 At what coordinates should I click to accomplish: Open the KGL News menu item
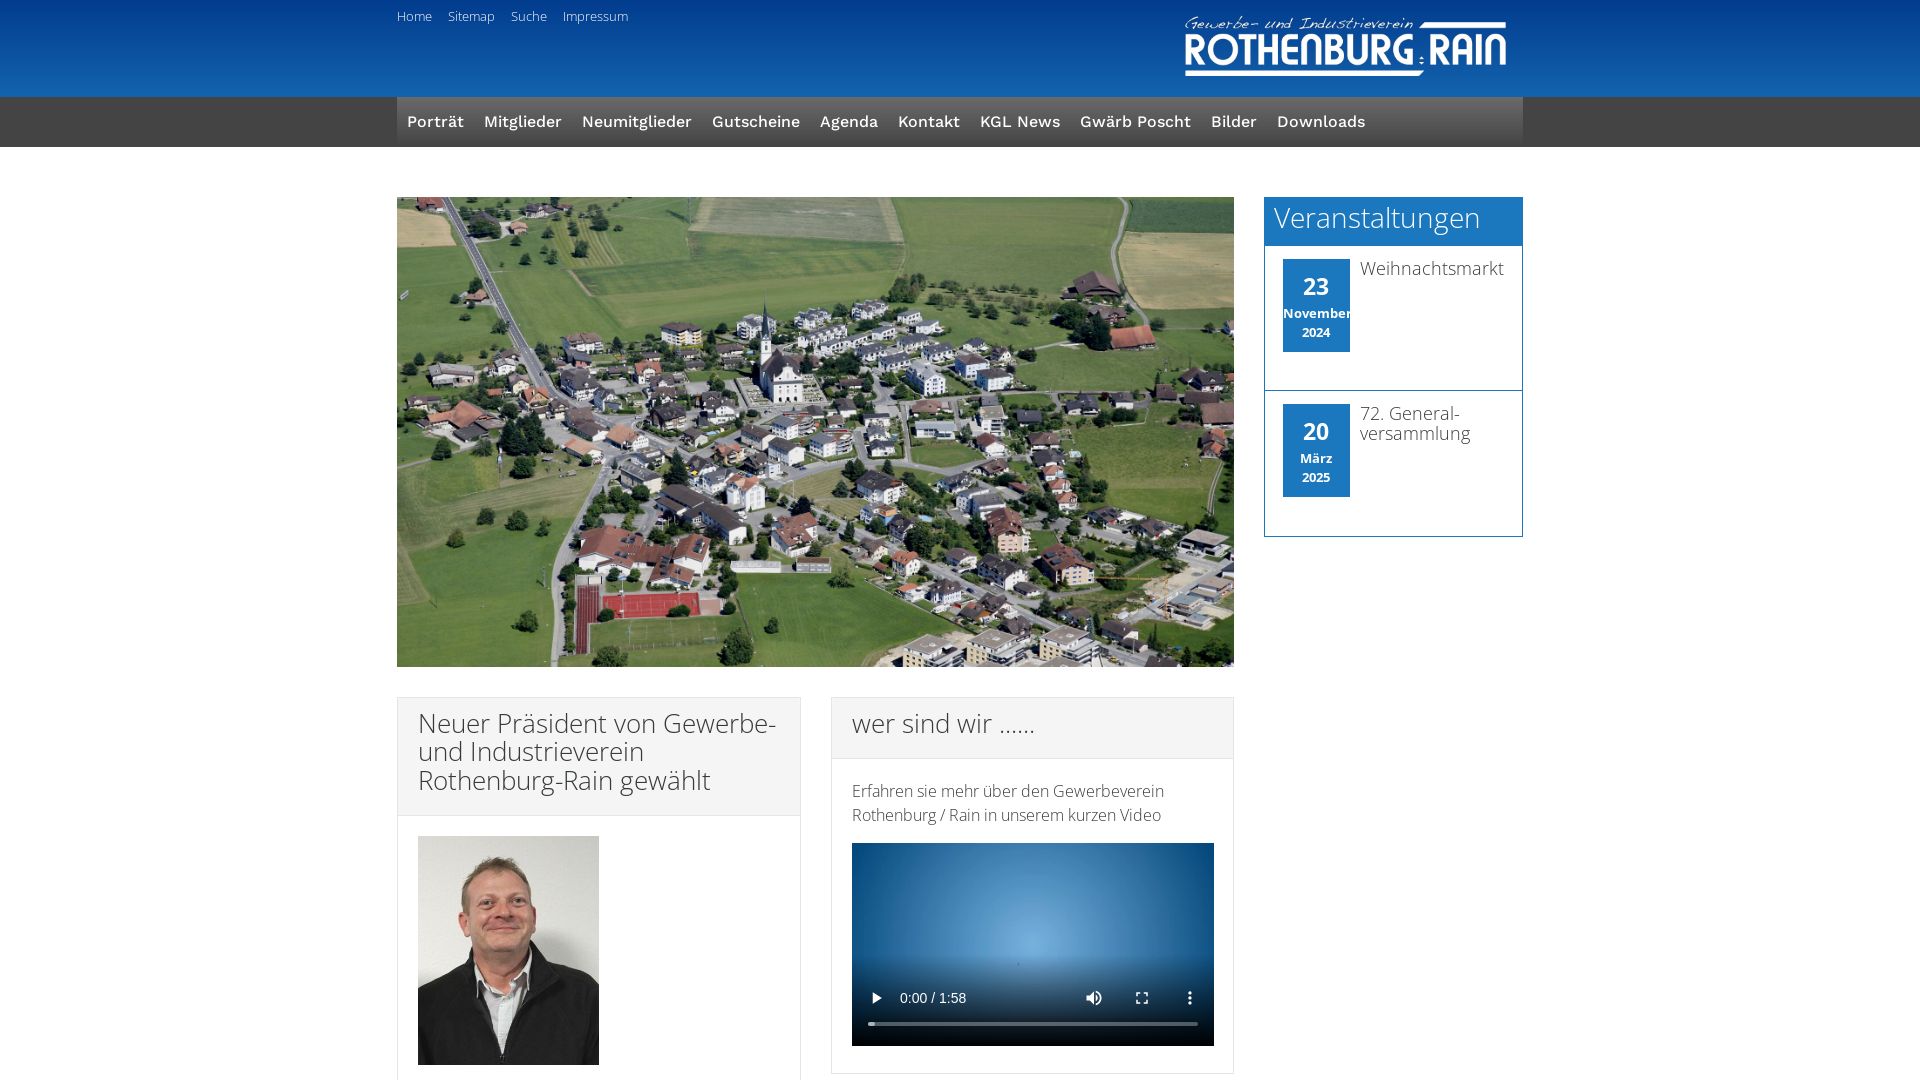pyautogui.click(x=1020, y=122)
